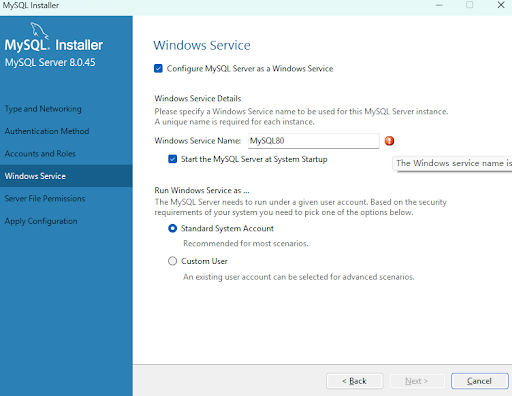This screenshot has width=512, height=396.
Task: Close the MySQL Installer window
Action: pyautogui.click(x=501, y=5)
